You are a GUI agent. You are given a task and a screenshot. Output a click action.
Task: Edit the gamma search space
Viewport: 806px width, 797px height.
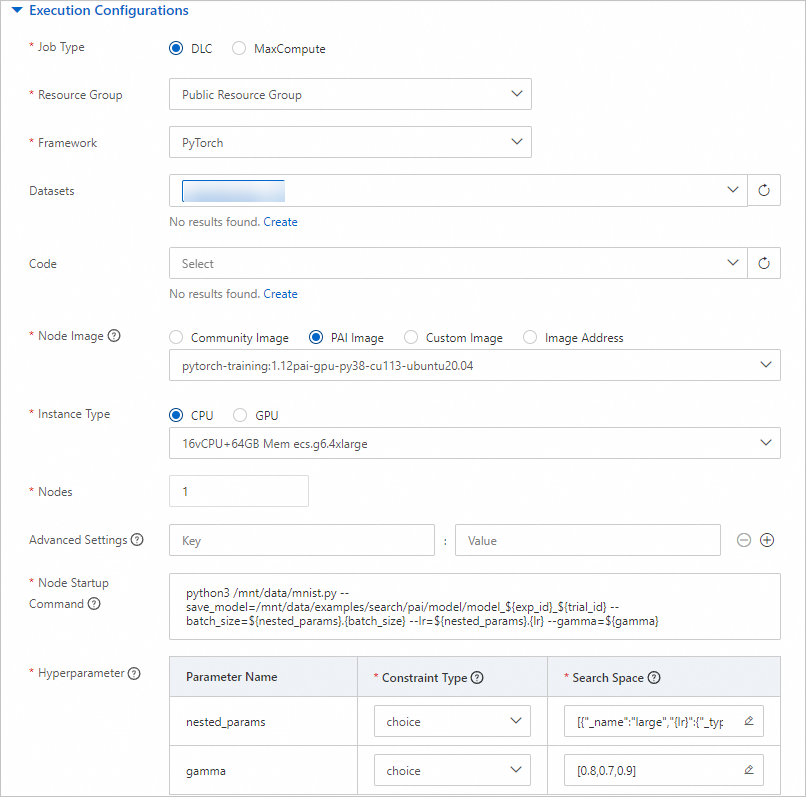tap(748, 770)
